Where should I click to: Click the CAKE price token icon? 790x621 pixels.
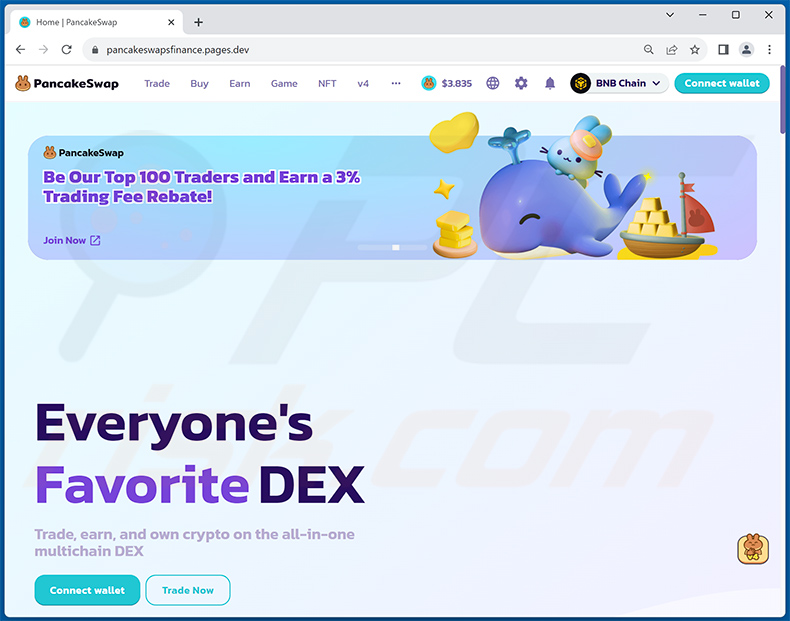pyautogui.click(x=428, y=83)
